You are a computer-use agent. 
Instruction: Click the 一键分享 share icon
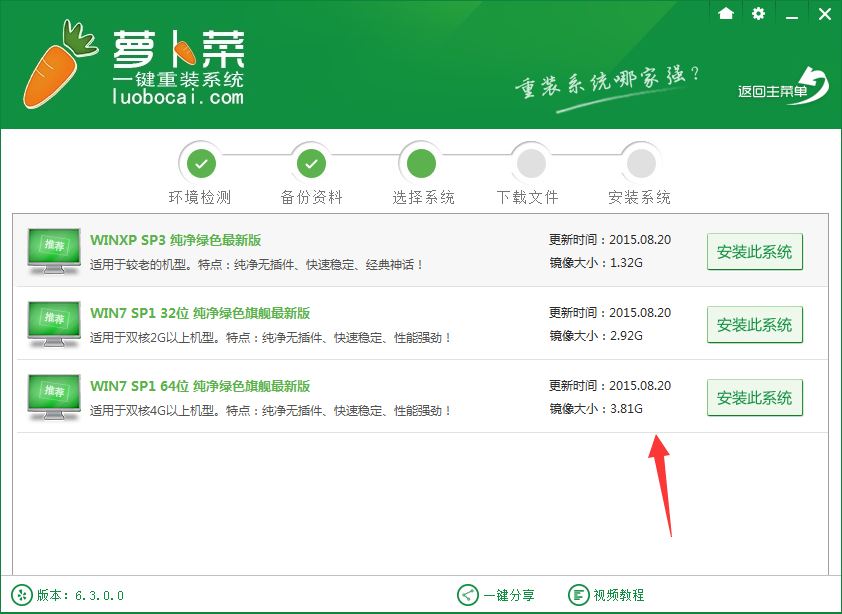[x=466, y=594]
